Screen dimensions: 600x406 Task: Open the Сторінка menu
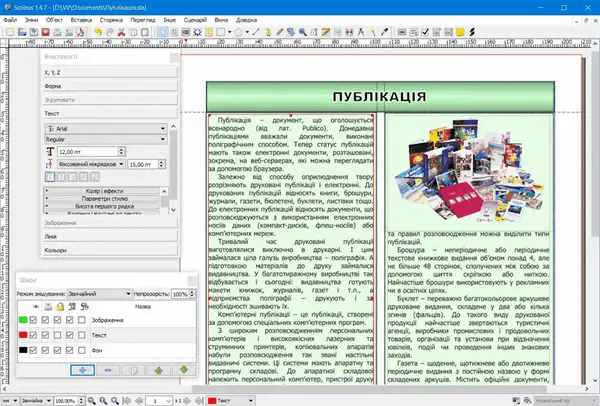111,20
